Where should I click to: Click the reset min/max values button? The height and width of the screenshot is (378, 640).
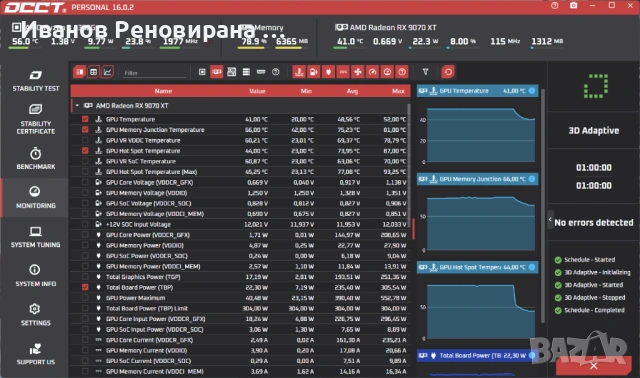coord(448,72)
